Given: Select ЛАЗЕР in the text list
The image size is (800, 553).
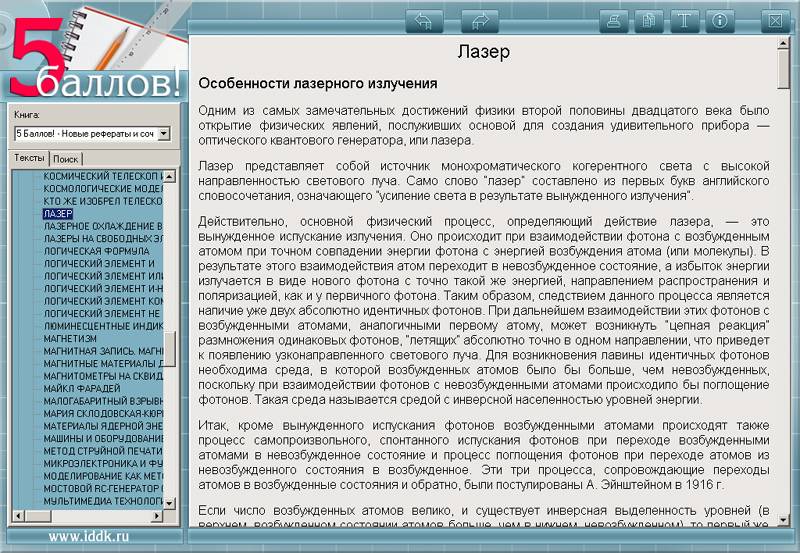Looking at the screenshot, I should pos(58,214).
